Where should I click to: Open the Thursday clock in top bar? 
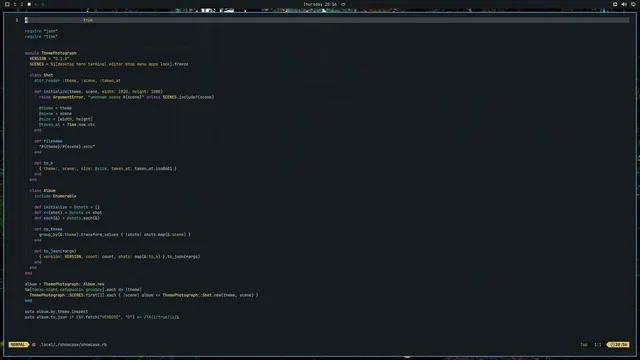[x=320, y=4]
